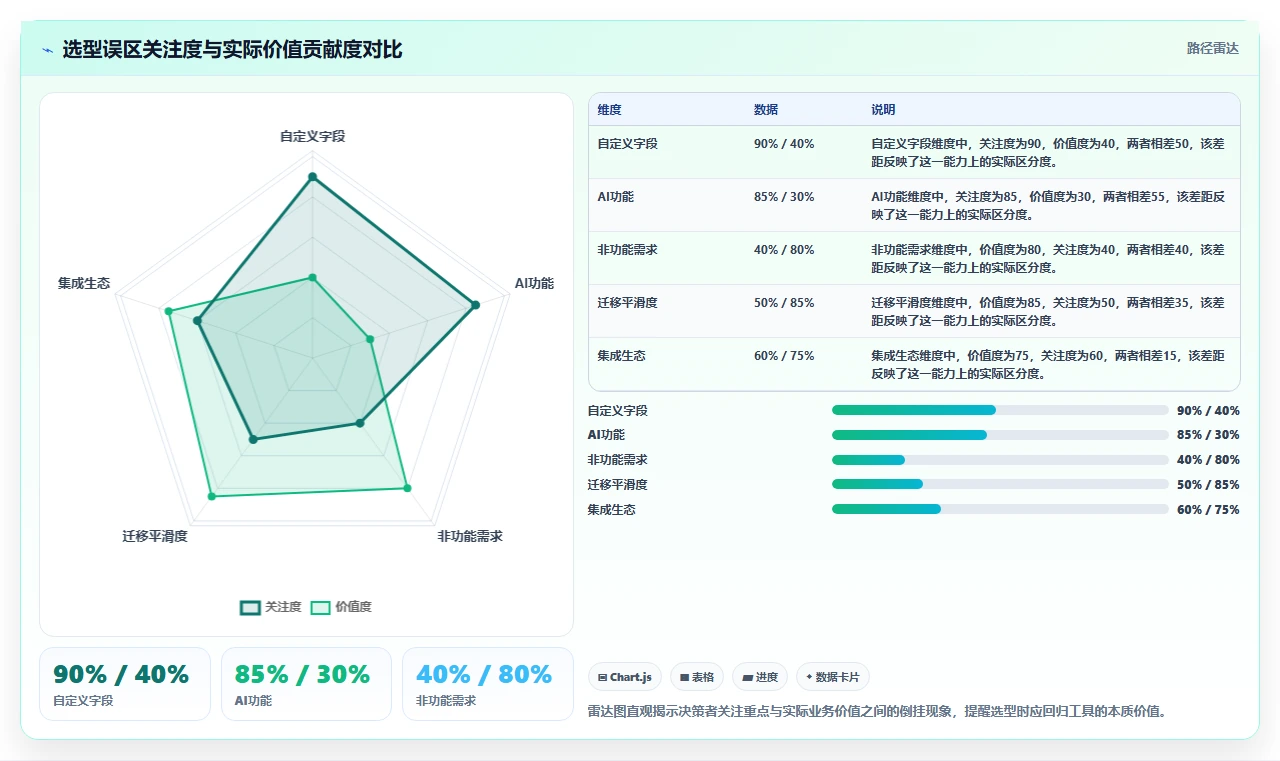Click the 数据 column header
This screenshot has height=761, width=1280.
[766, 110]
